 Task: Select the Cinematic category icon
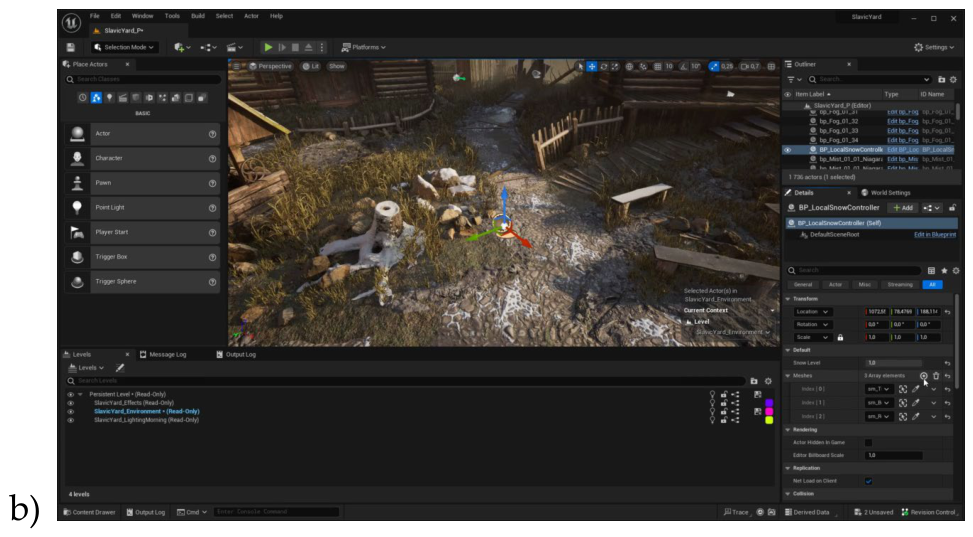[123, 98]
